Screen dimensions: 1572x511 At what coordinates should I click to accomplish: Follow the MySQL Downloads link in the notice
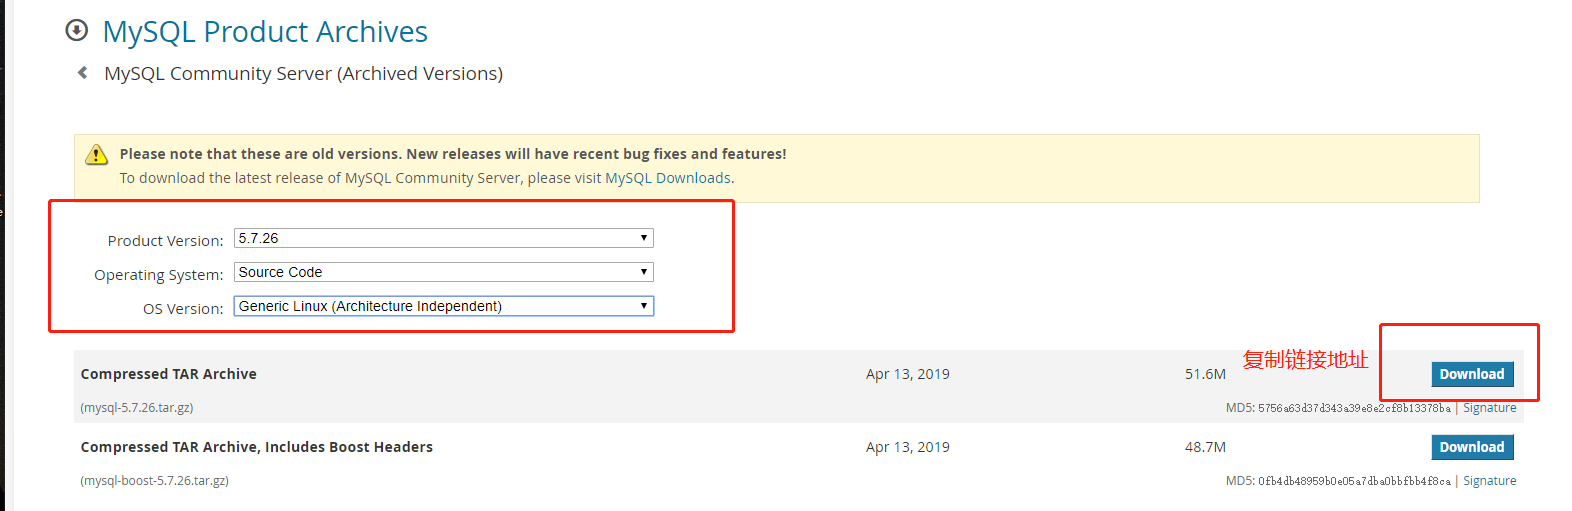668,178
